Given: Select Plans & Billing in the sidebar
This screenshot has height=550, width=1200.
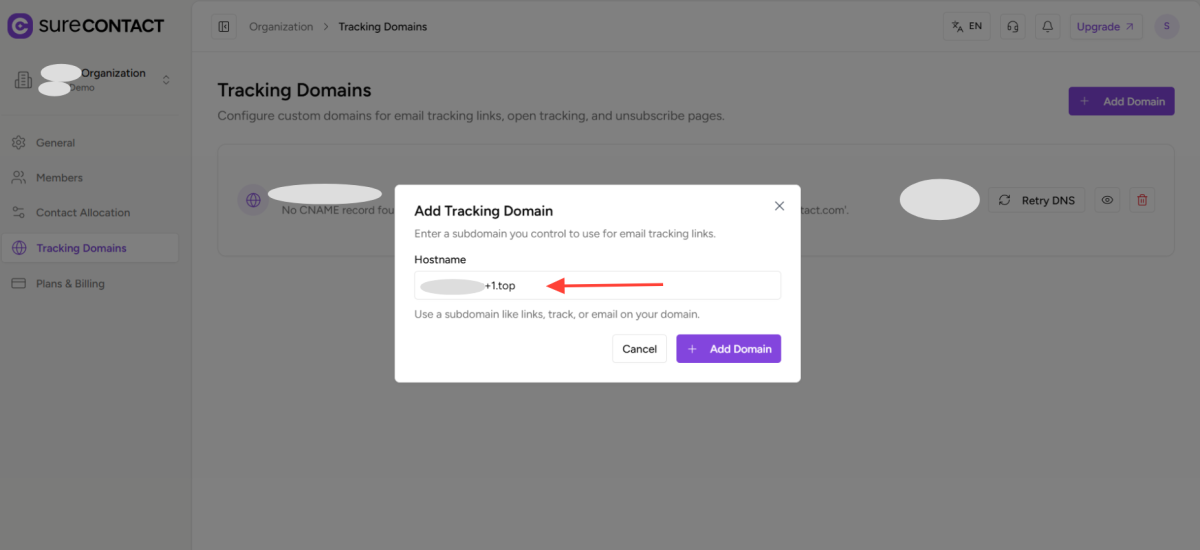Looking at the screenshot, I should pos(70,284).
